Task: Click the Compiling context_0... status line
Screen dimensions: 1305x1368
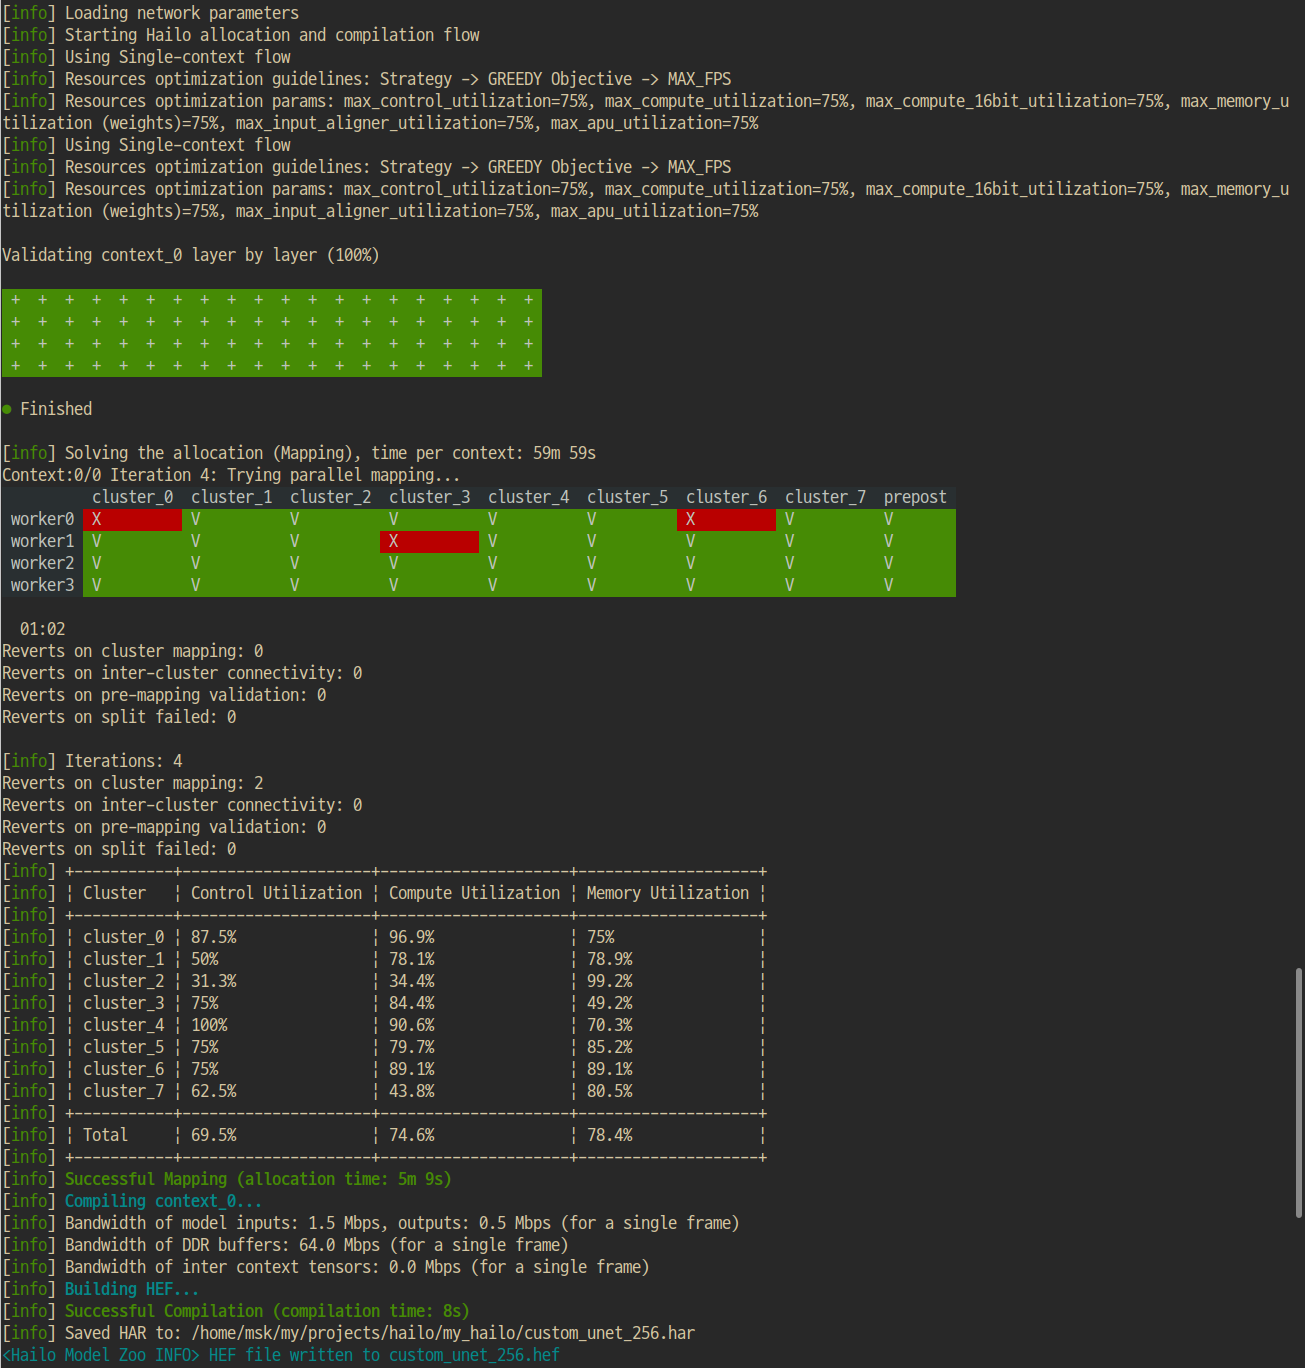Action: click(x=163, y=1201)
